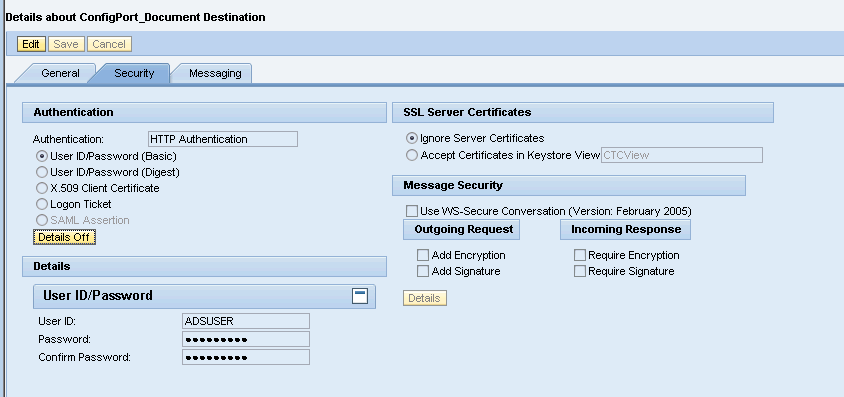Click the Outgoing Request header
The image size is (844, 397).
click(x=462, y=230)
